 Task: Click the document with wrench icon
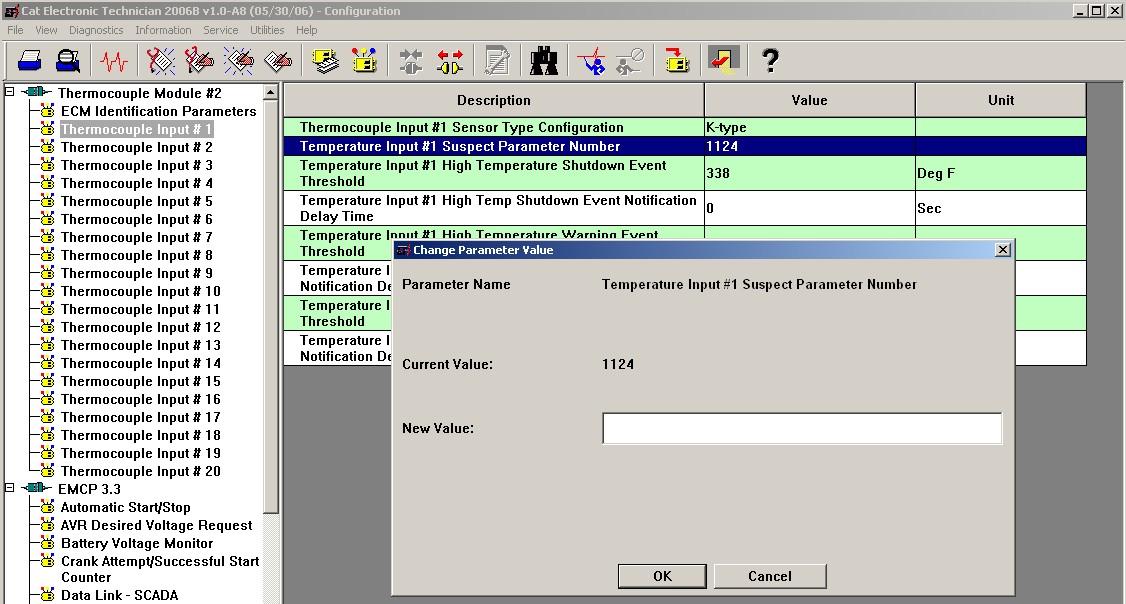[x=496, y=60]
